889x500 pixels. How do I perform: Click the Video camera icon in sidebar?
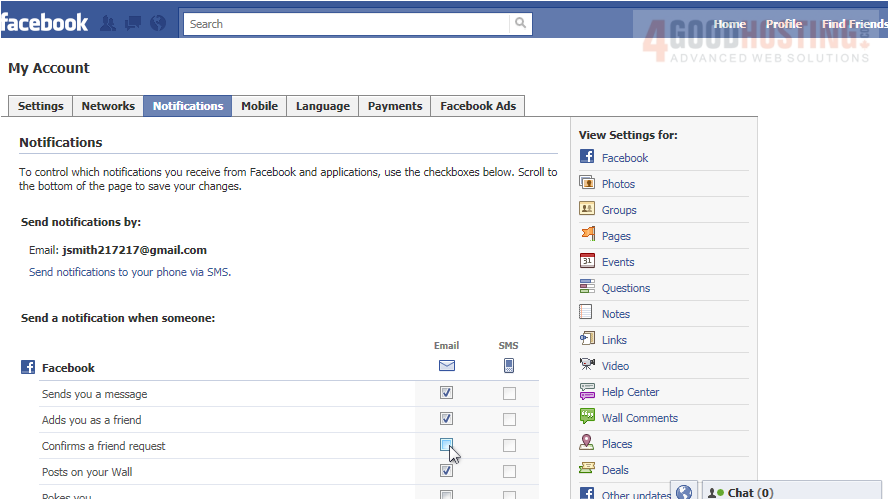coord(587,365)
